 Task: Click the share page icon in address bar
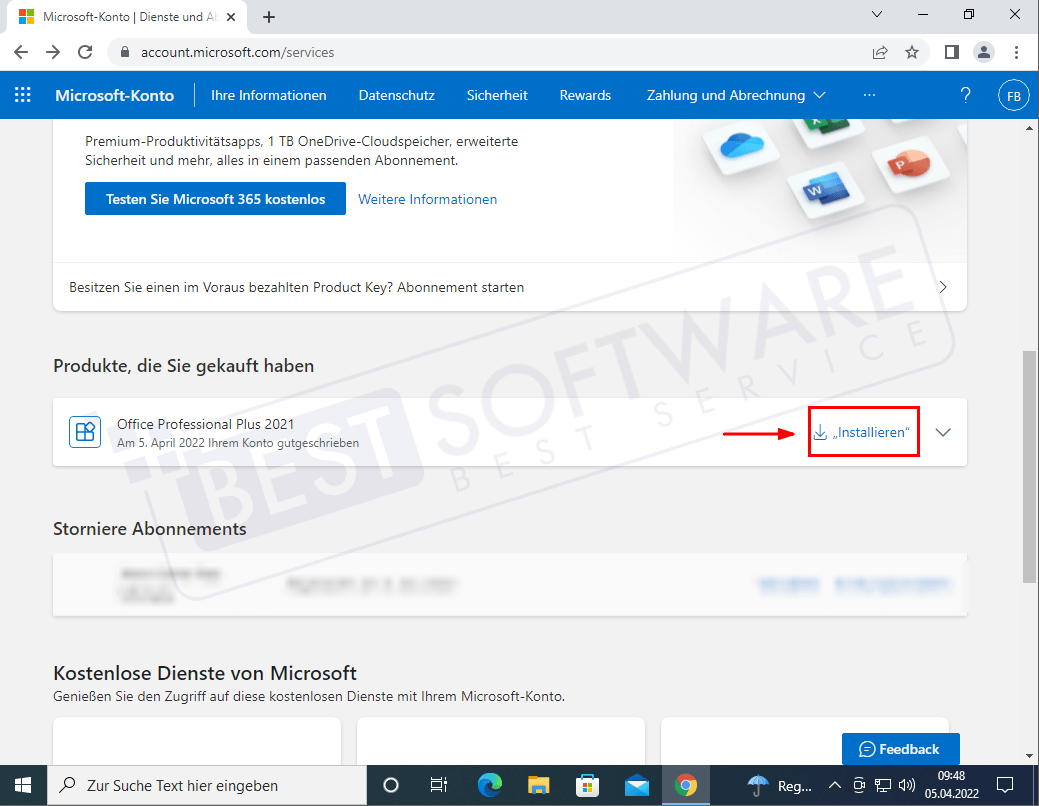(880, 52)
